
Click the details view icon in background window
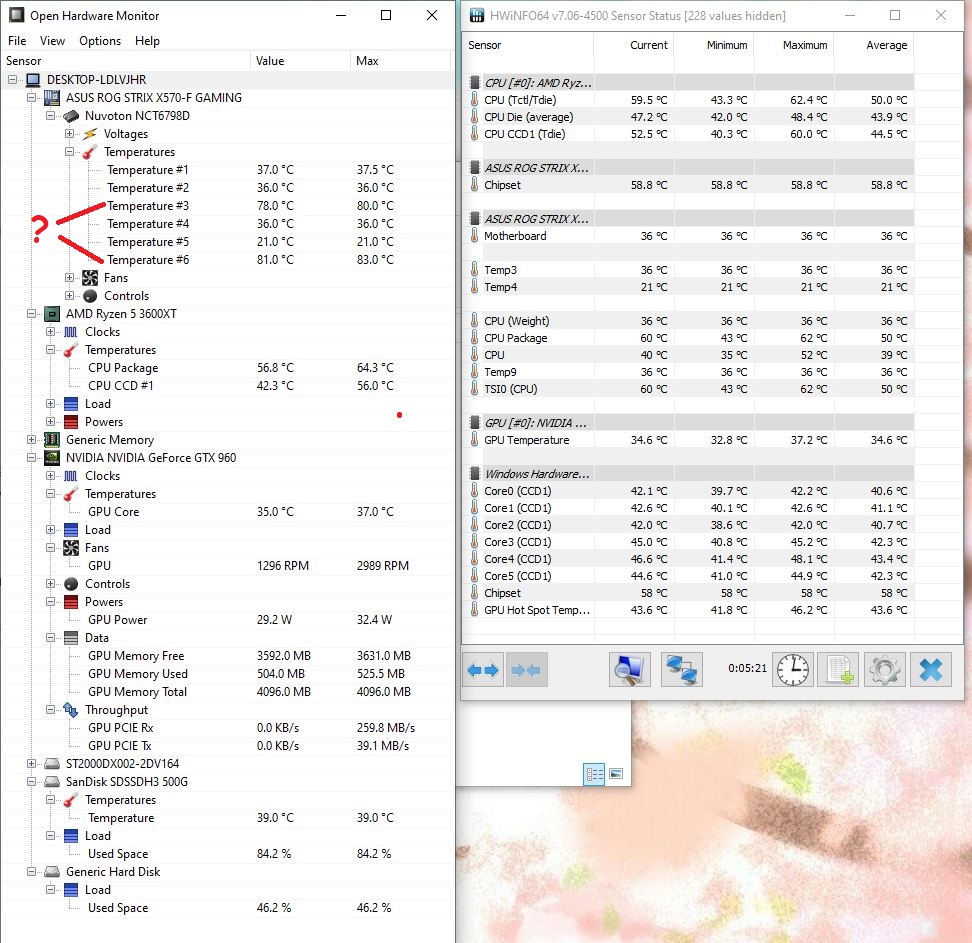pyautogui.click(x=594, y=774)
